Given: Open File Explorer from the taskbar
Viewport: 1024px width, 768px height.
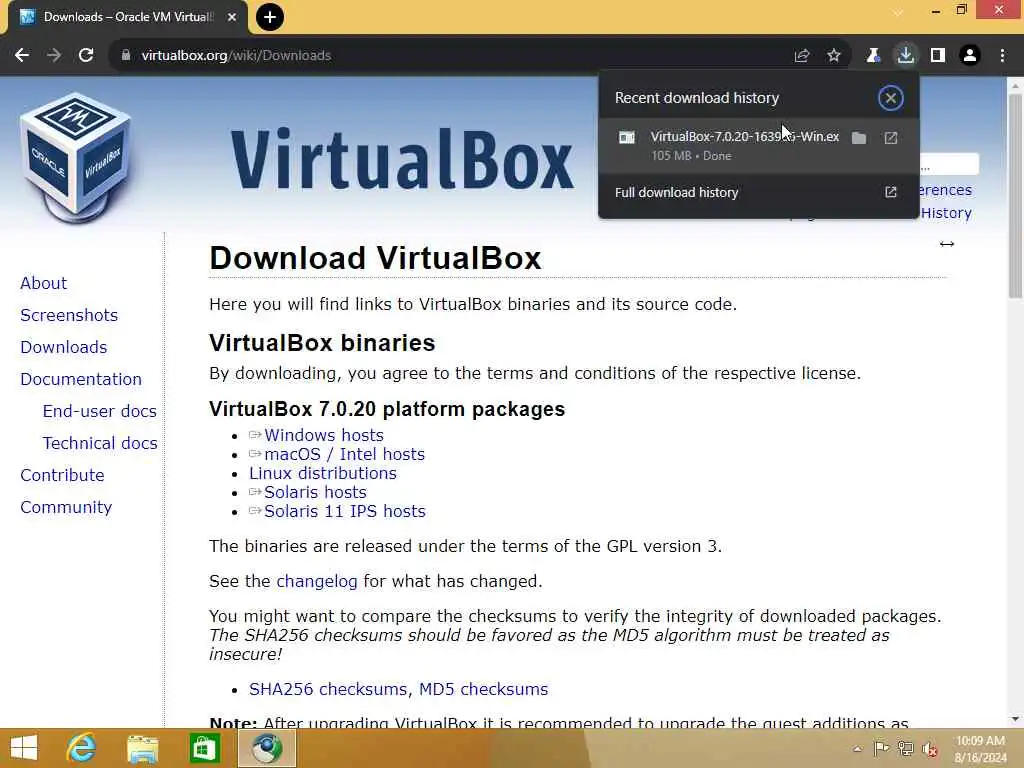Looking at the screenshot, I should (x=143, y=748).
